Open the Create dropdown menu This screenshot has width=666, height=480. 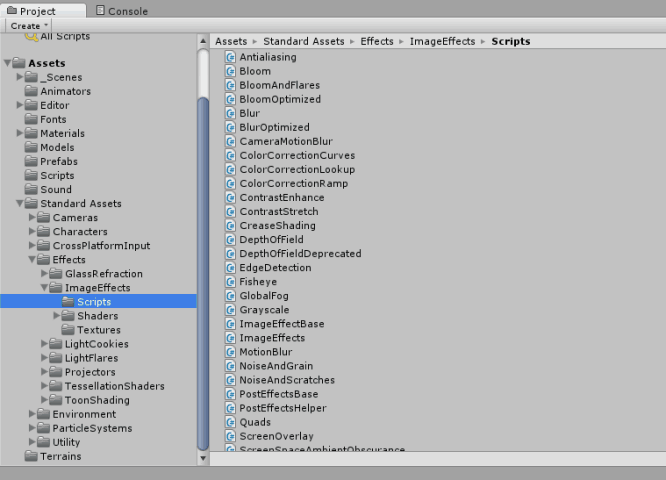(x=29, y=26)
